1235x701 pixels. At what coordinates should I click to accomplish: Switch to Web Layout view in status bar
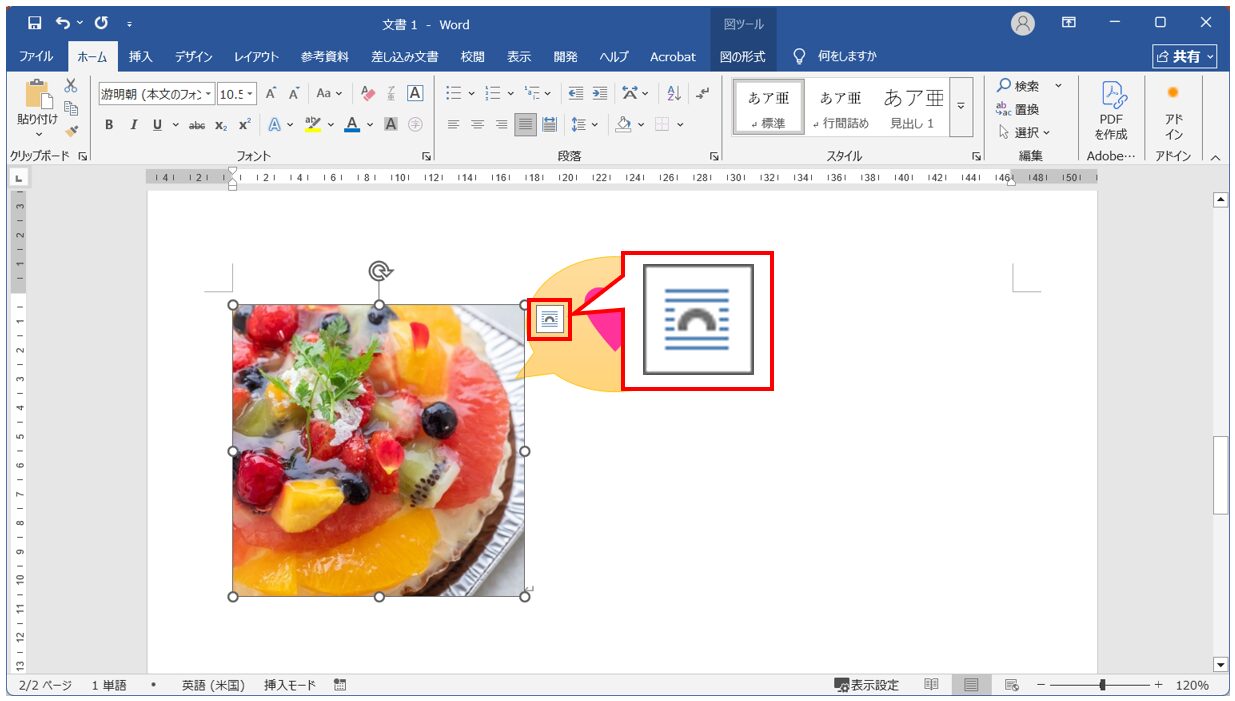click(1011, 685)
